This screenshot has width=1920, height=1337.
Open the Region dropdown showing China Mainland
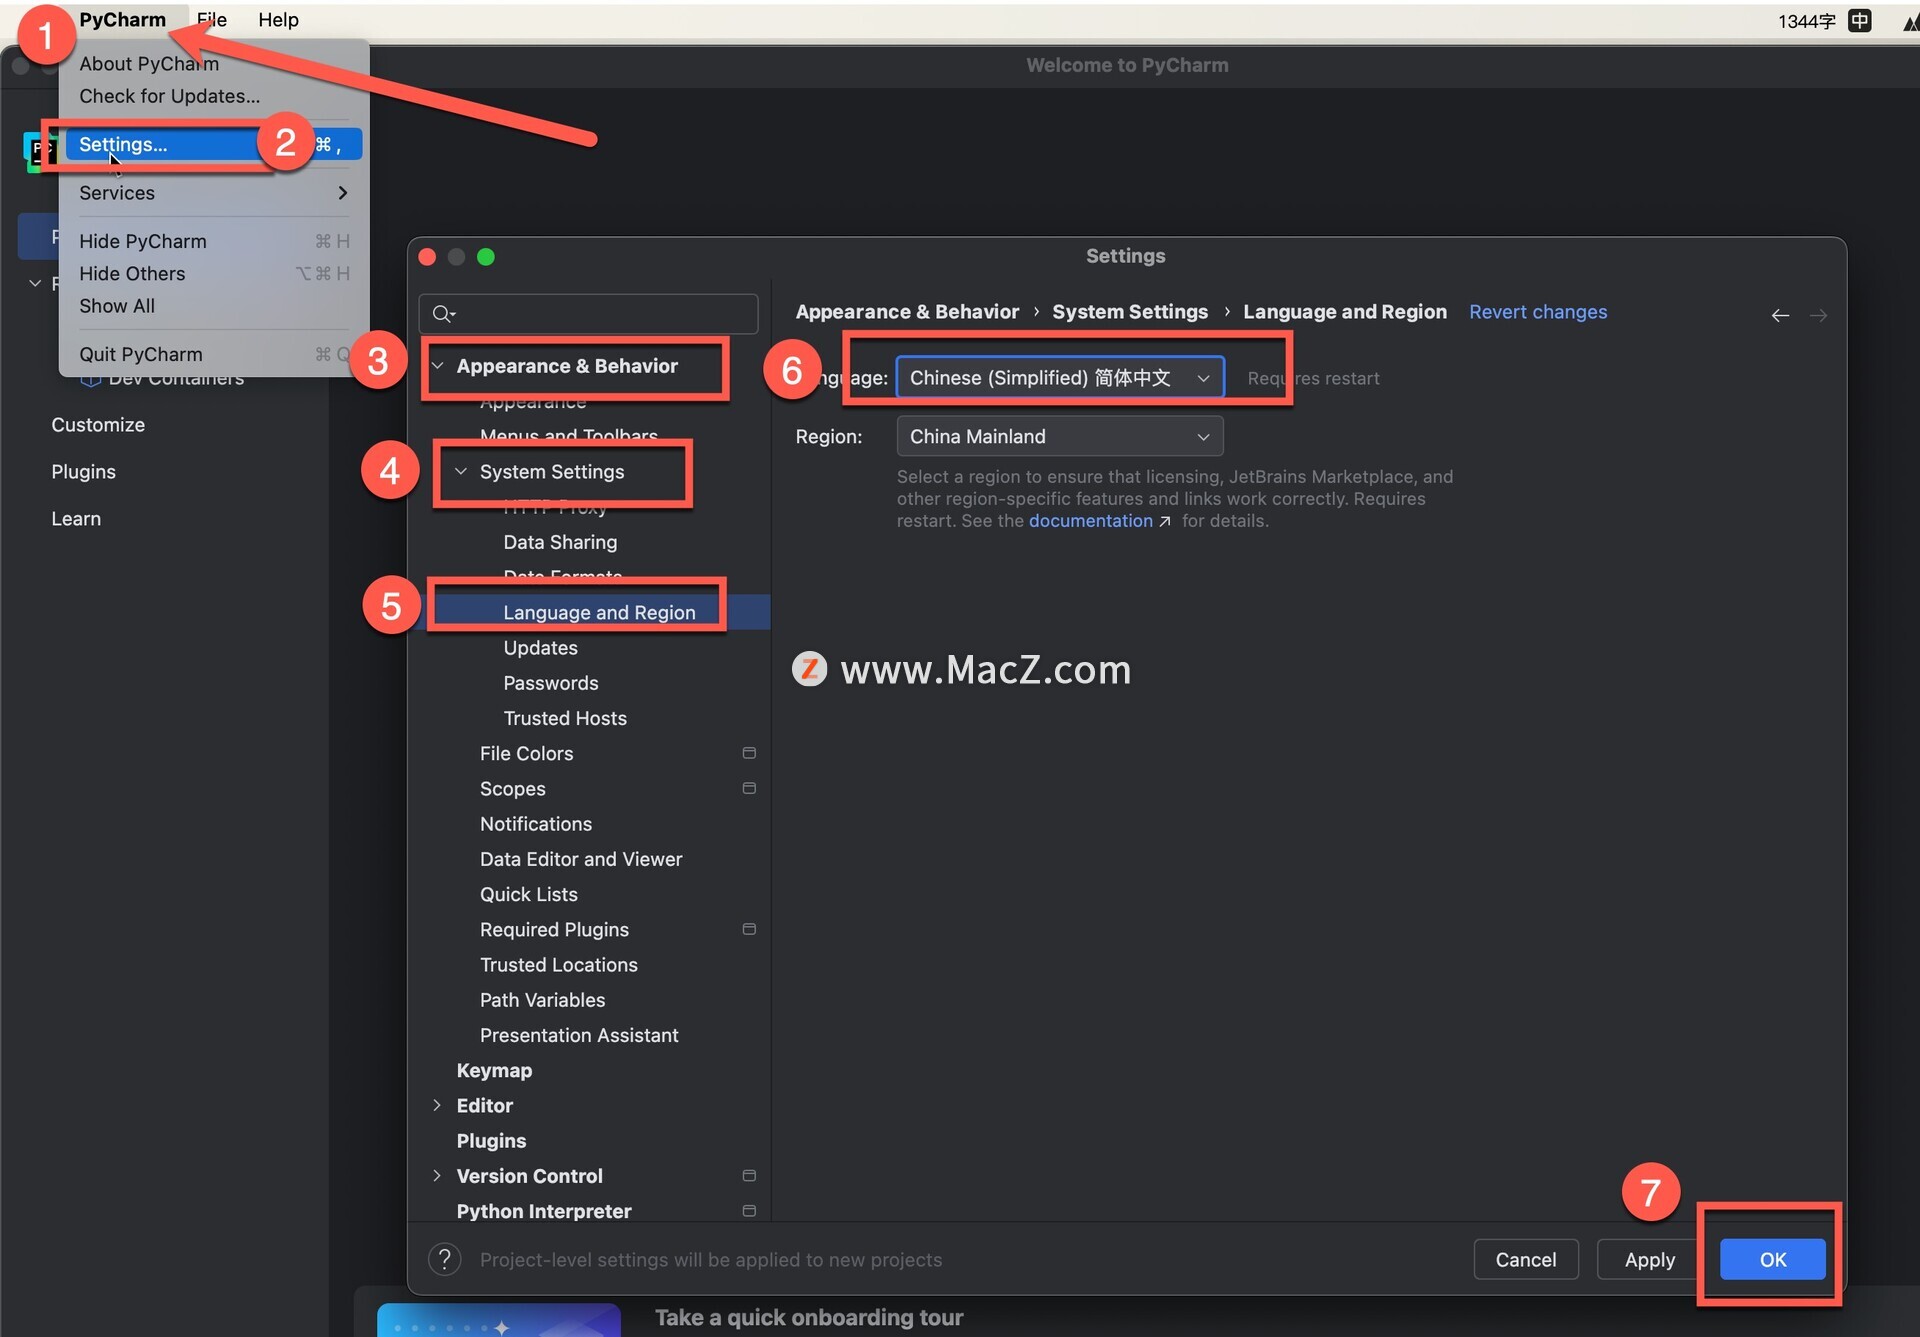point(1060,436)
